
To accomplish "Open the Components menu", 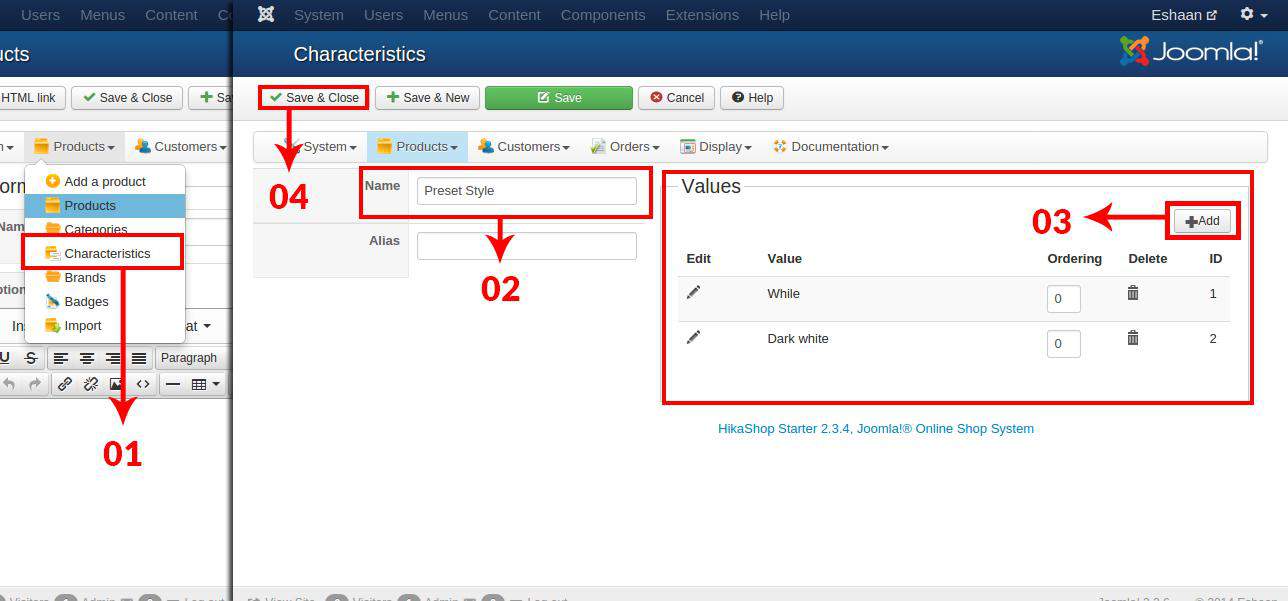I will [603, 15].
